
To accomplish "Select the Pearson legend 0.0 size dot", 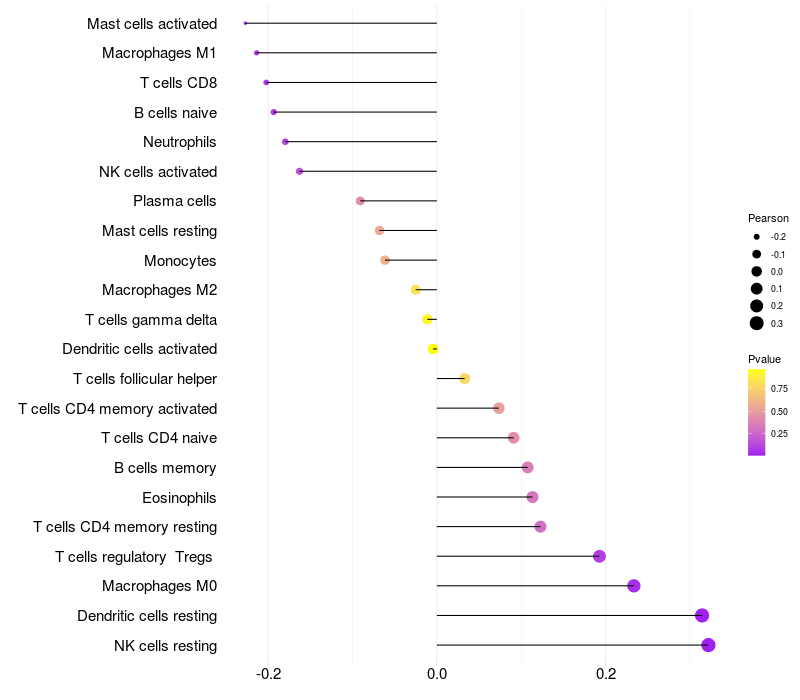I will [x=757, y=271].
